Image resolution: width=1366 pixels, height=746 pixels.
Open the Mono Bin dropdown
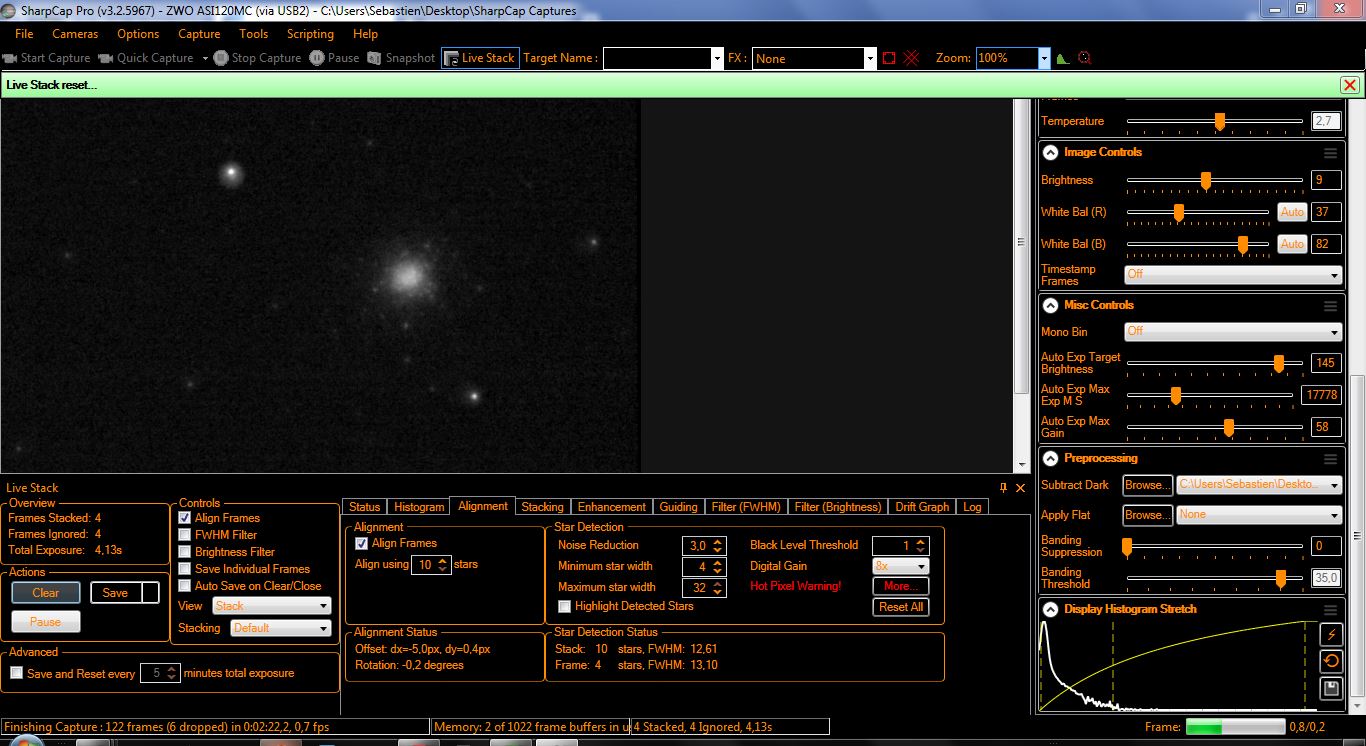click(1233, 332)
